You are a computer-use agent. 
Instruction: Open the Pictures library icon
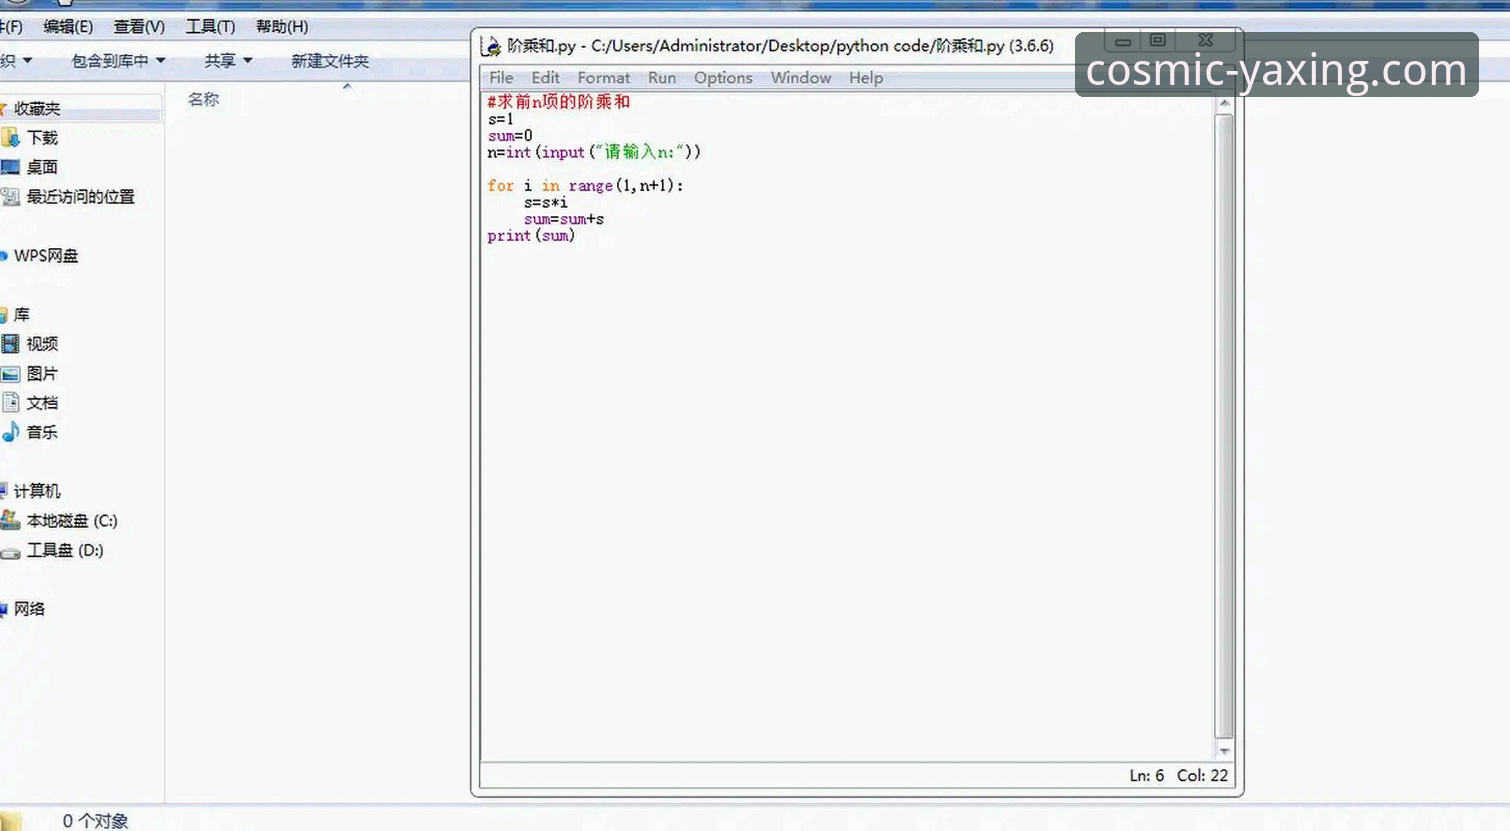click(x=11, y=374)
